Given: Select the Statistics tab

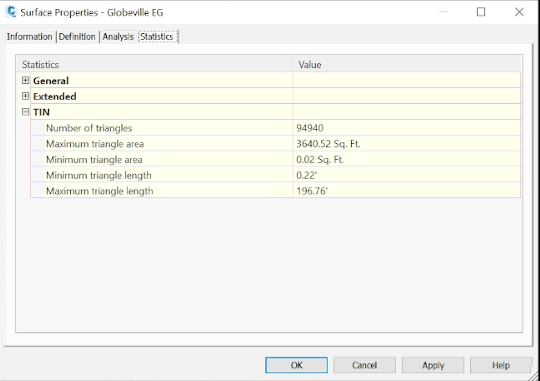Looking at the screenshot, I should (x=157, y=37).
